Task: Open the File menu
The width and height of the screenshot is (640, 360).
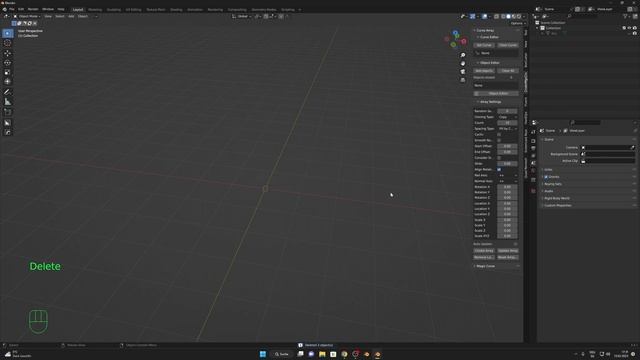Action: pos(12,9)
